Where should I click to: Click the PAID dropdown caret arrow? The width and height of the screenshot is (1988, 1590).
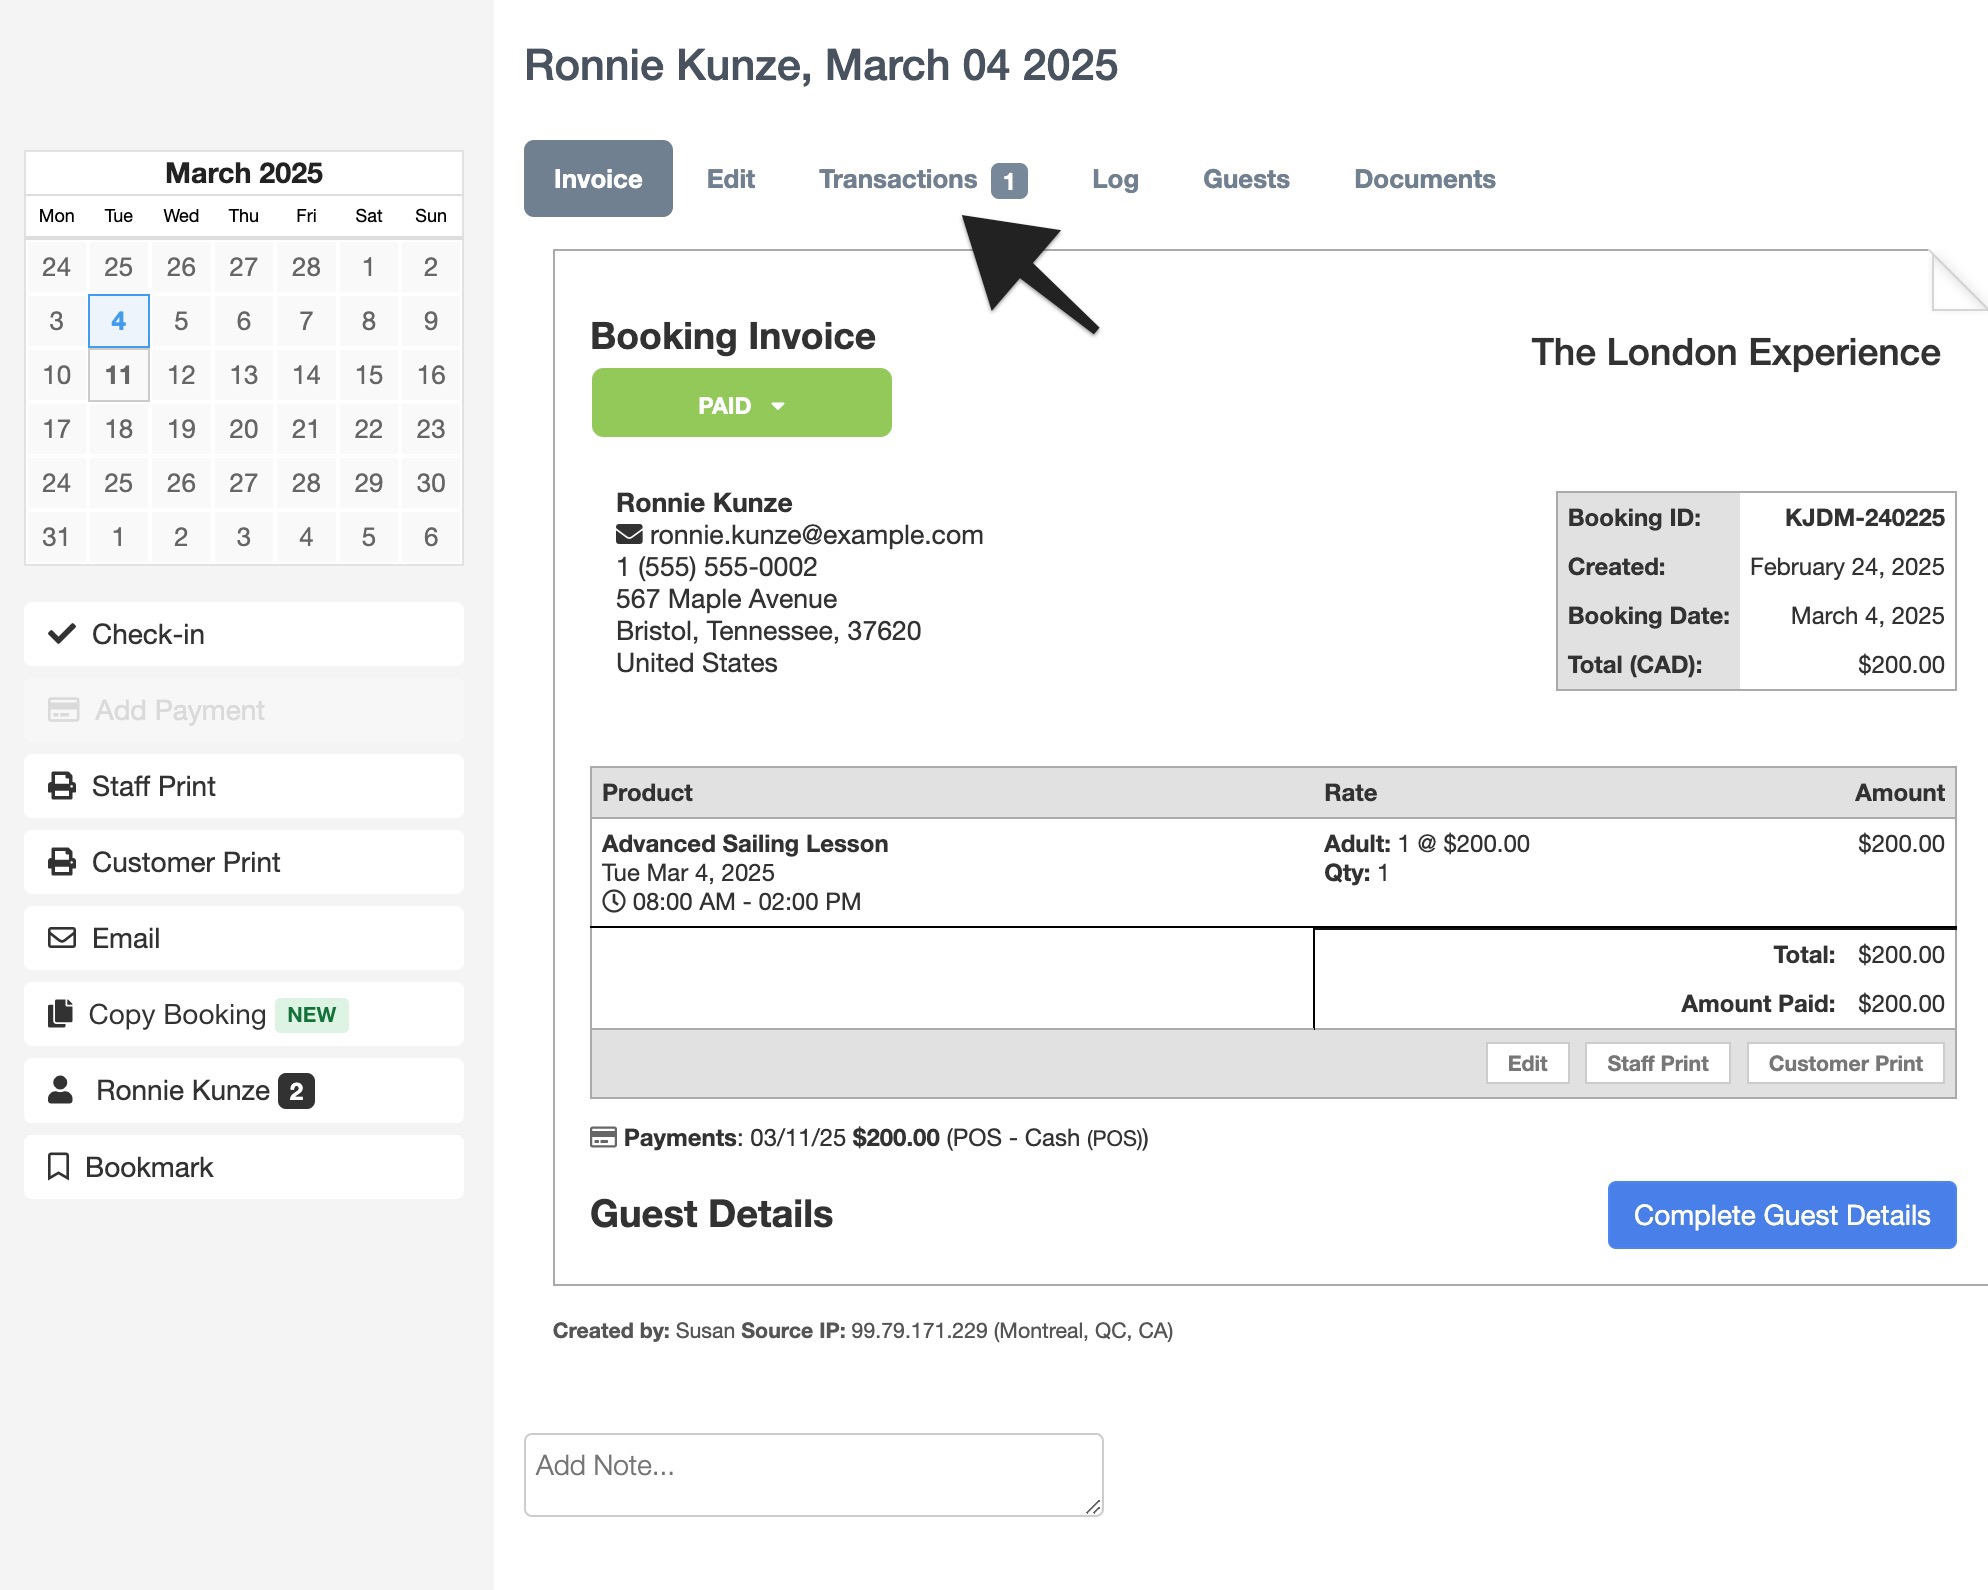(778, 406)
